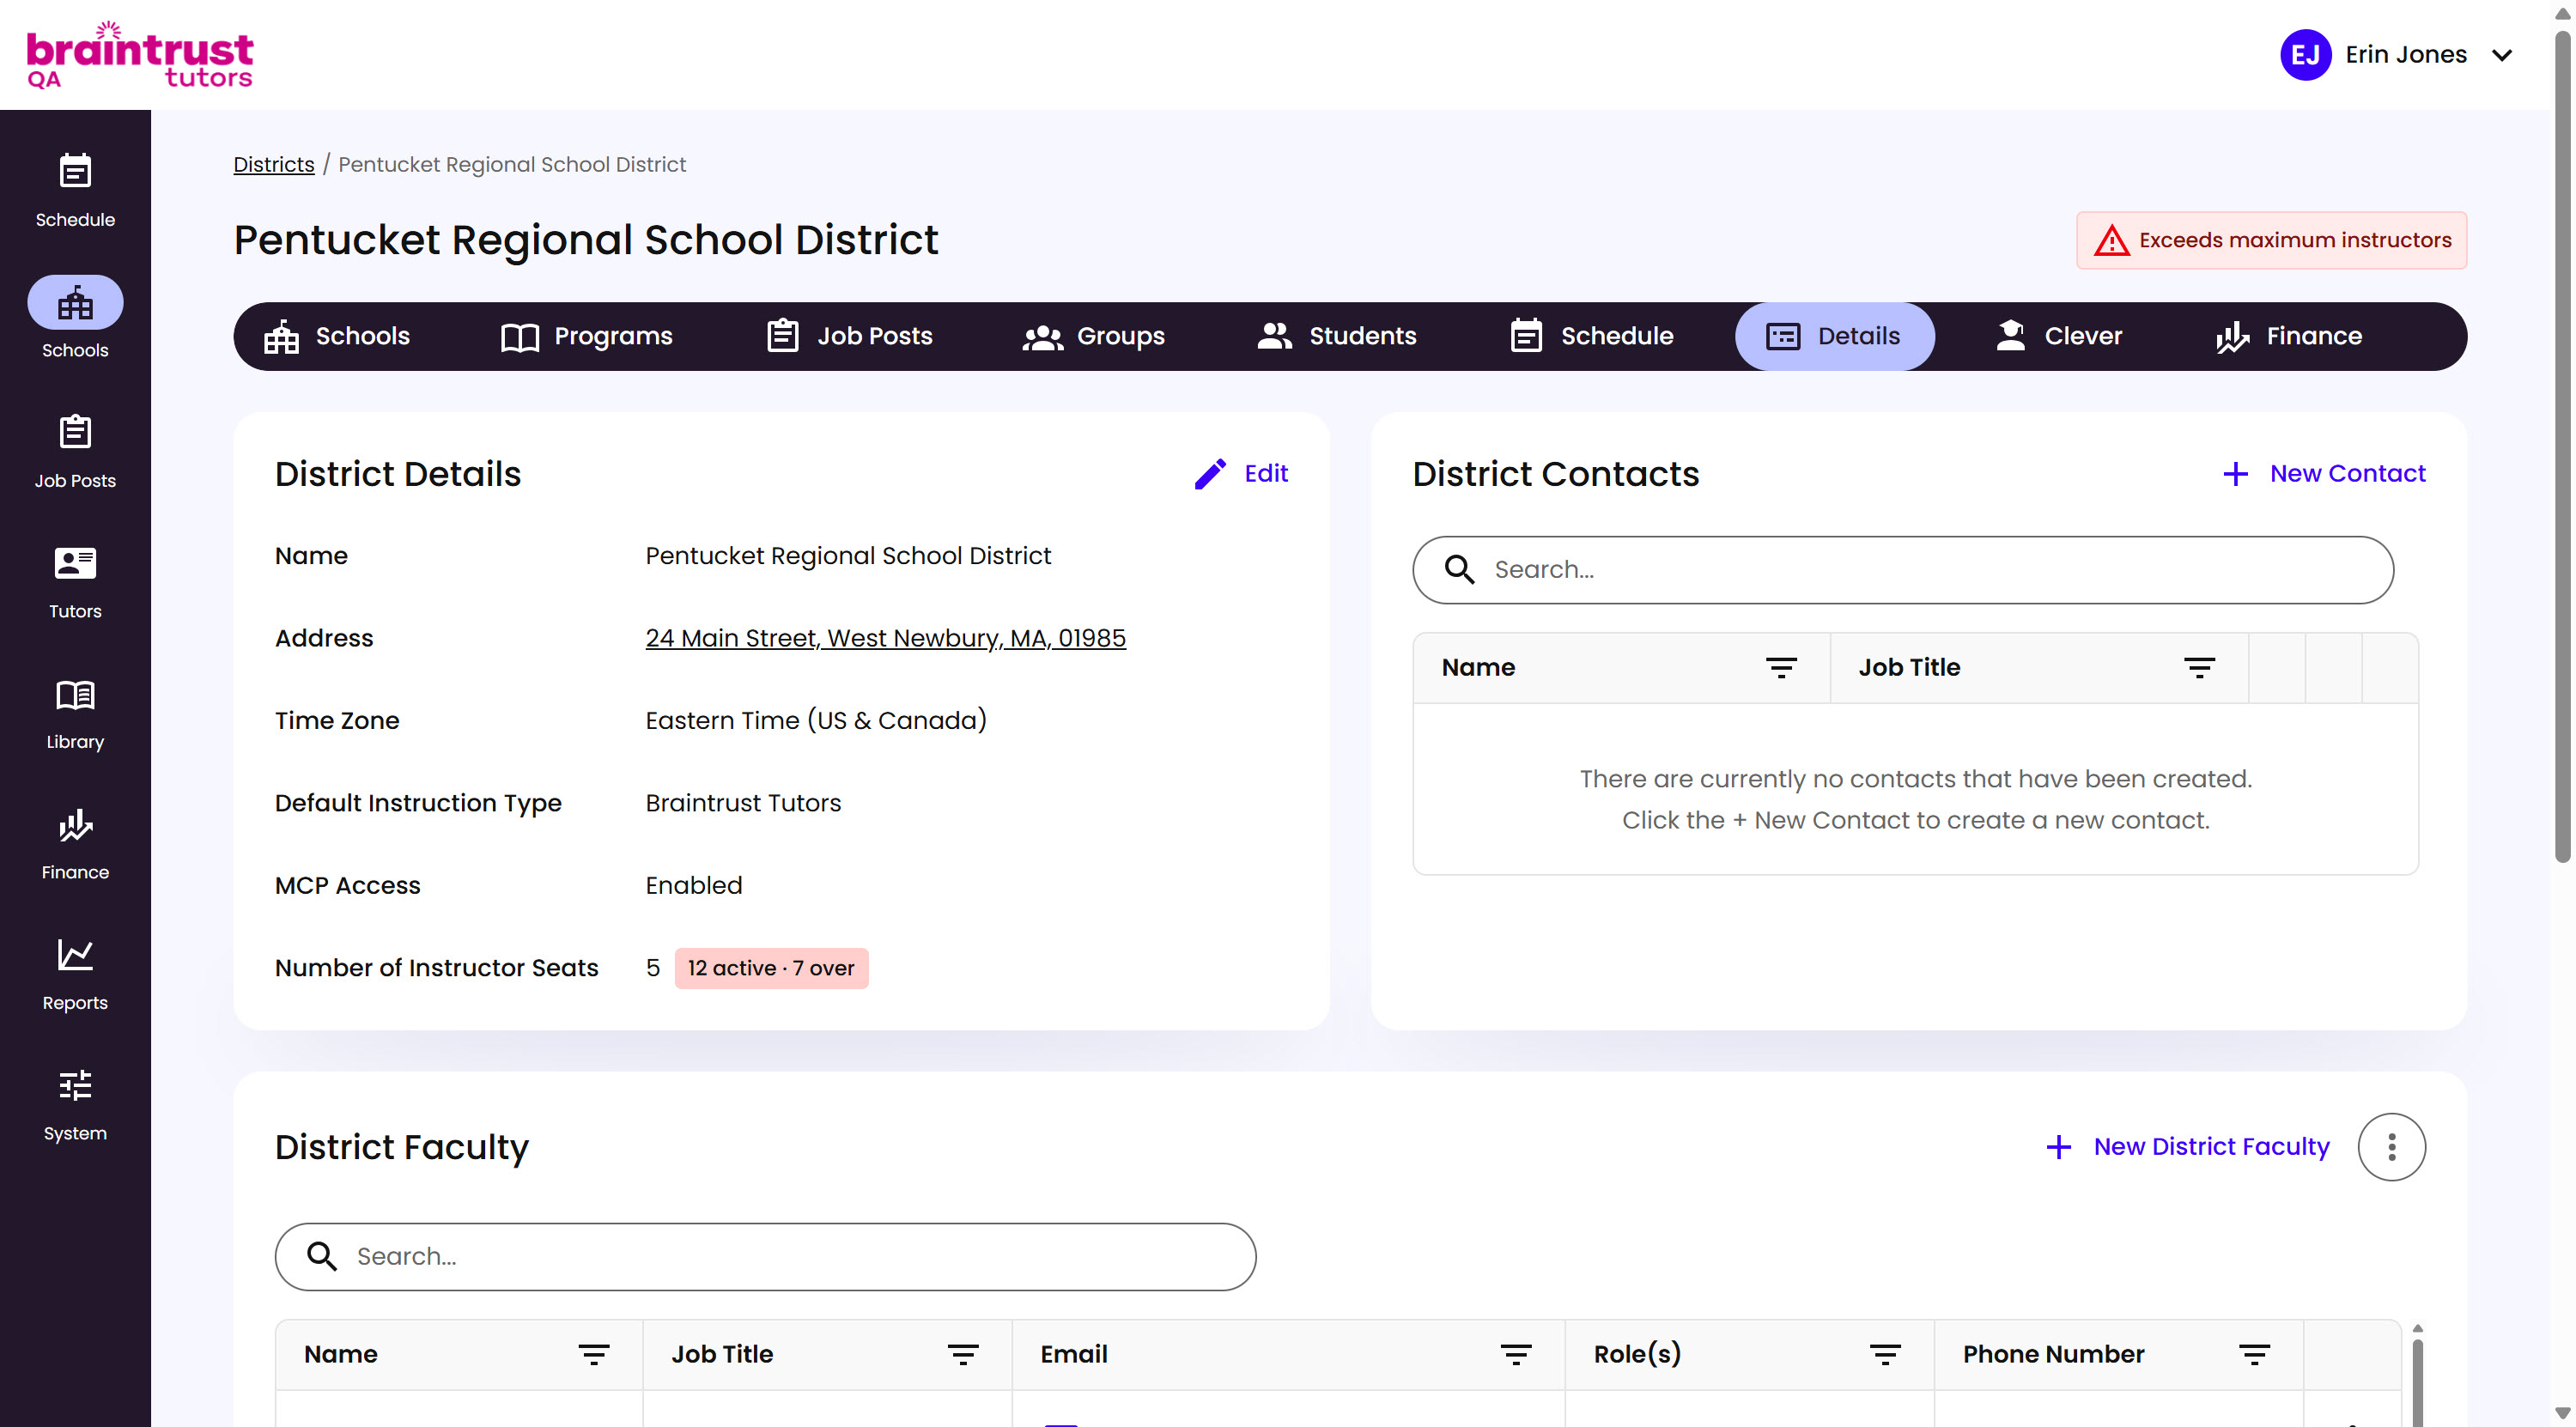
Task: Click the MCP Access 'Enabled' value
Action: [694, 885]
